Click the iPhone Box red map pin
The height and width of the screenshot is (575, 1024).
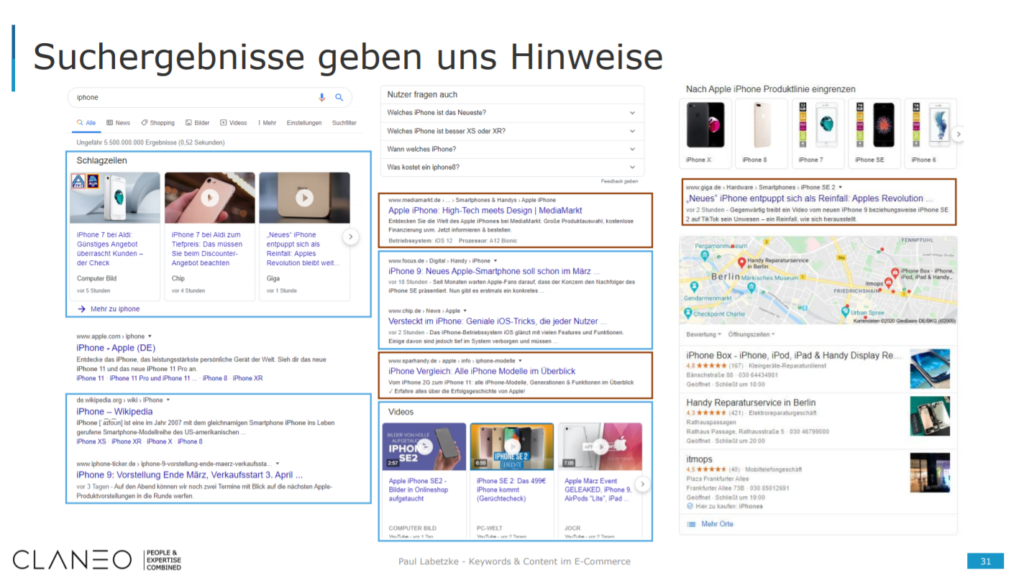pyautogui.click(x=895, y=273)
